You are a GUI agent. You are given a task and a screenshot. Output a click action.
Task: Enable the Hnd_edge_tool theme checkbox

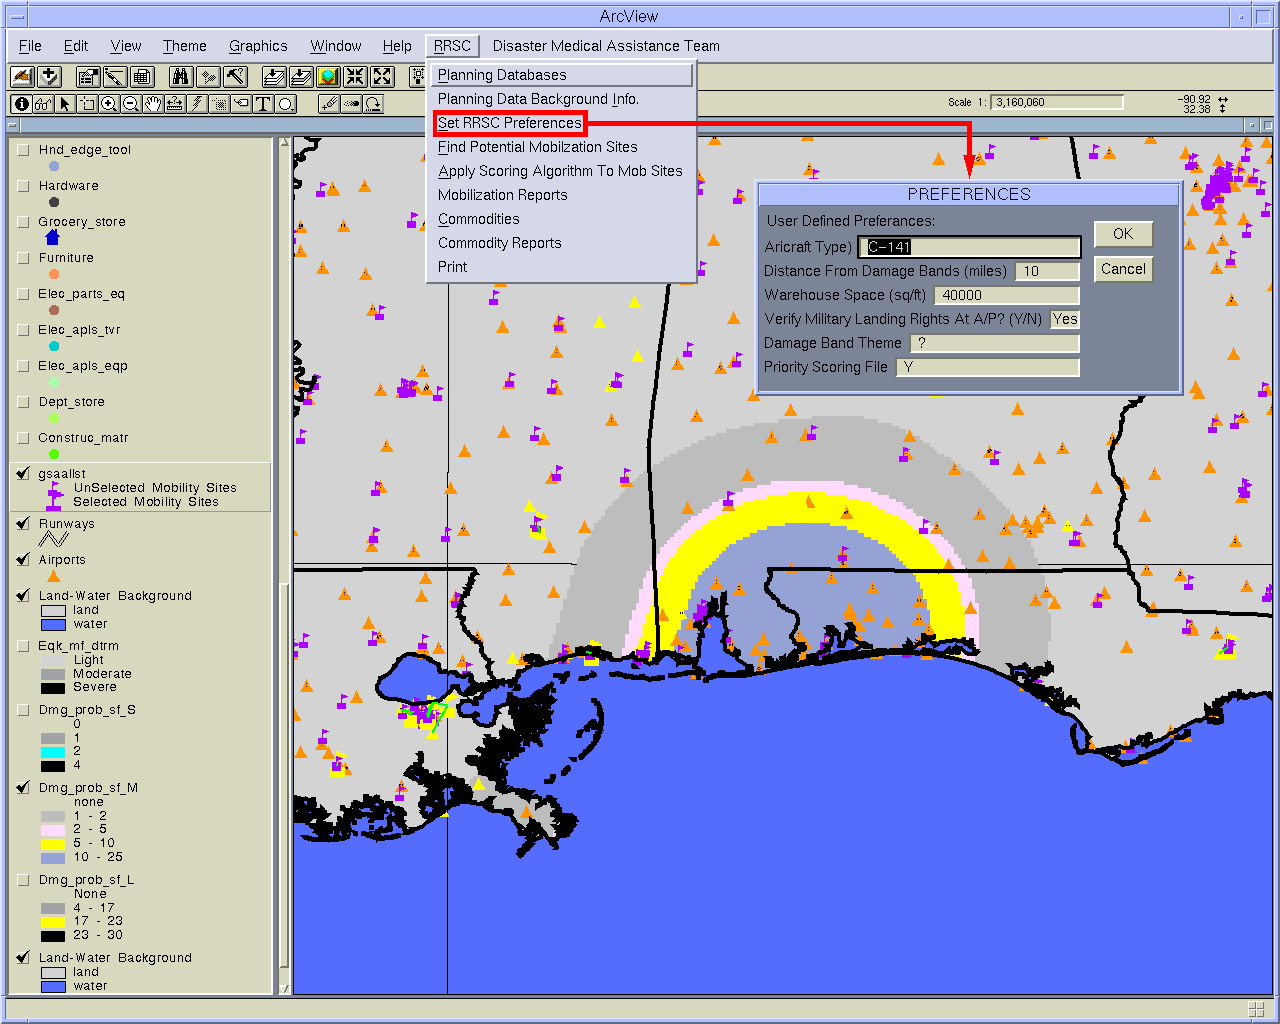click(x=23, y=150)
